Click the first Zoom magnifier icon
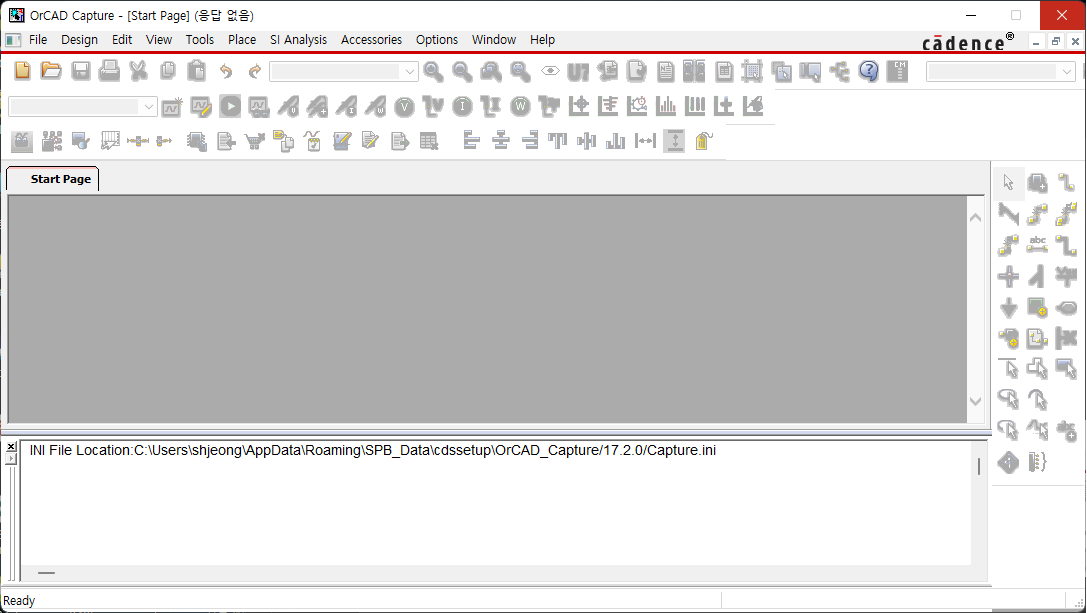Image resolution: width=1087 pixels, height=613 pixels. click(433, 71)
